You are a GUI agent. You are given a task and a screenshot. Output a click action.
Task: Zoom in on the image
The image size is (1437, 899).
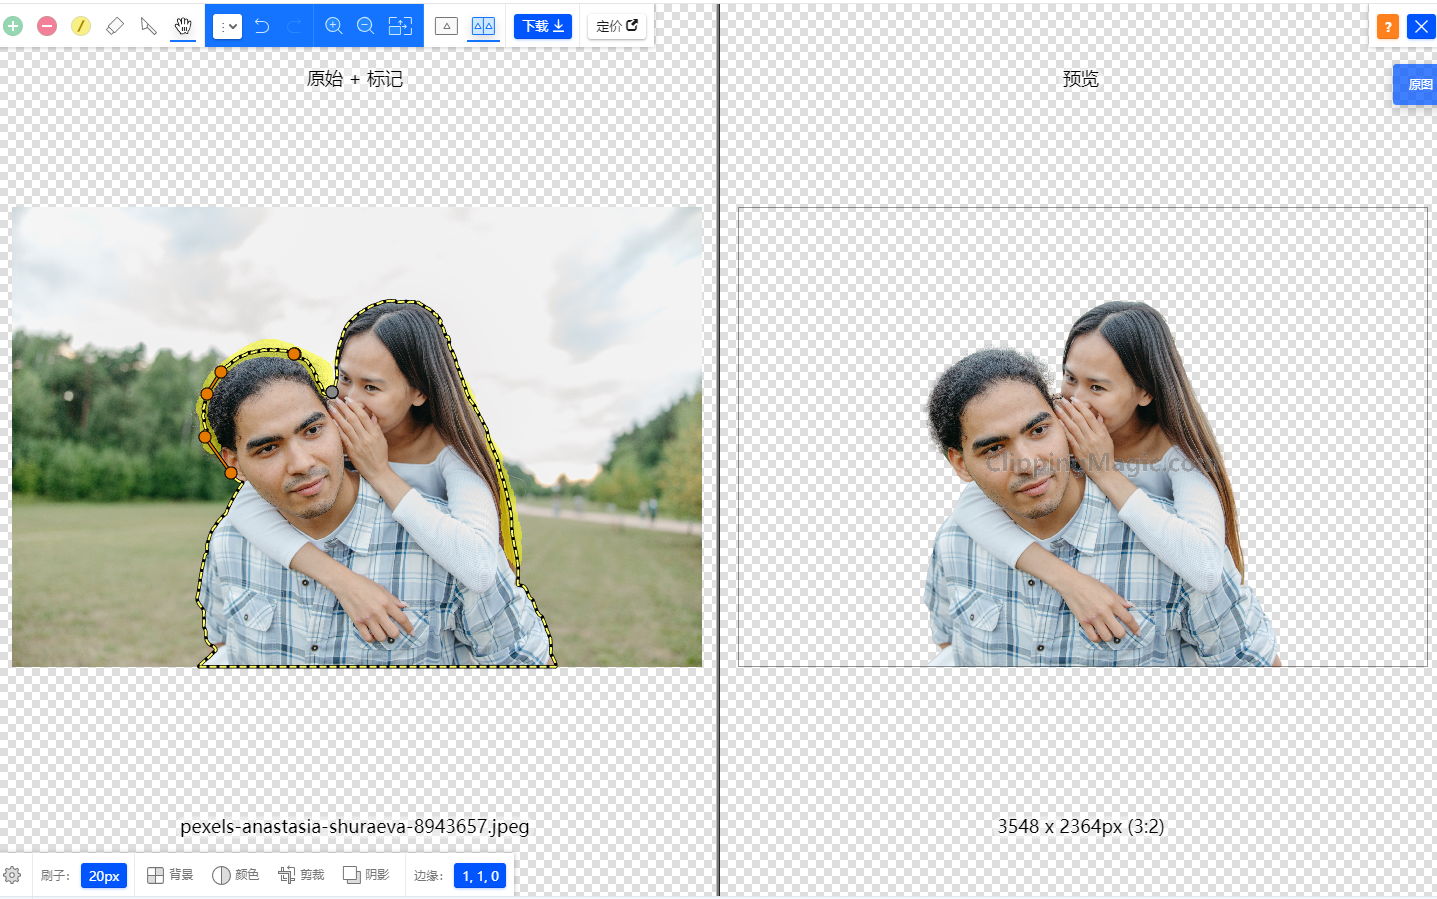click(x=334, y=26)
